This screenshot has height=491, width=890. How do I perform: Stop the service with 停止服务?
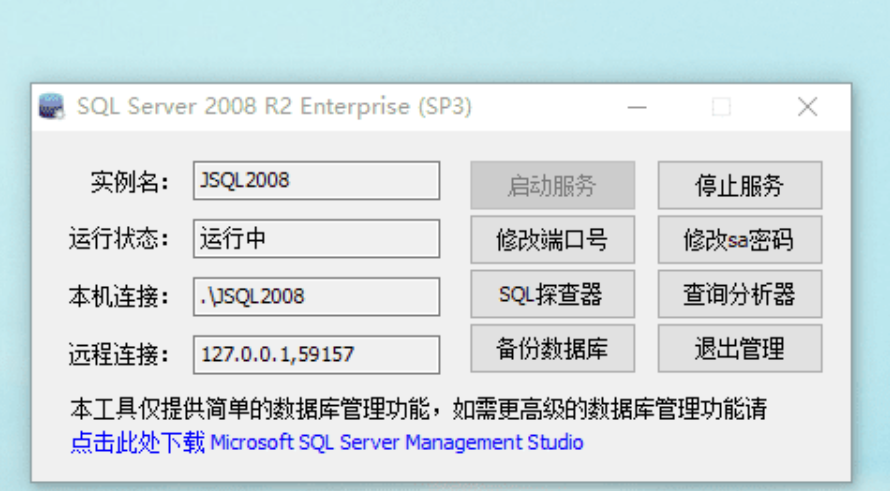point(740,185)
